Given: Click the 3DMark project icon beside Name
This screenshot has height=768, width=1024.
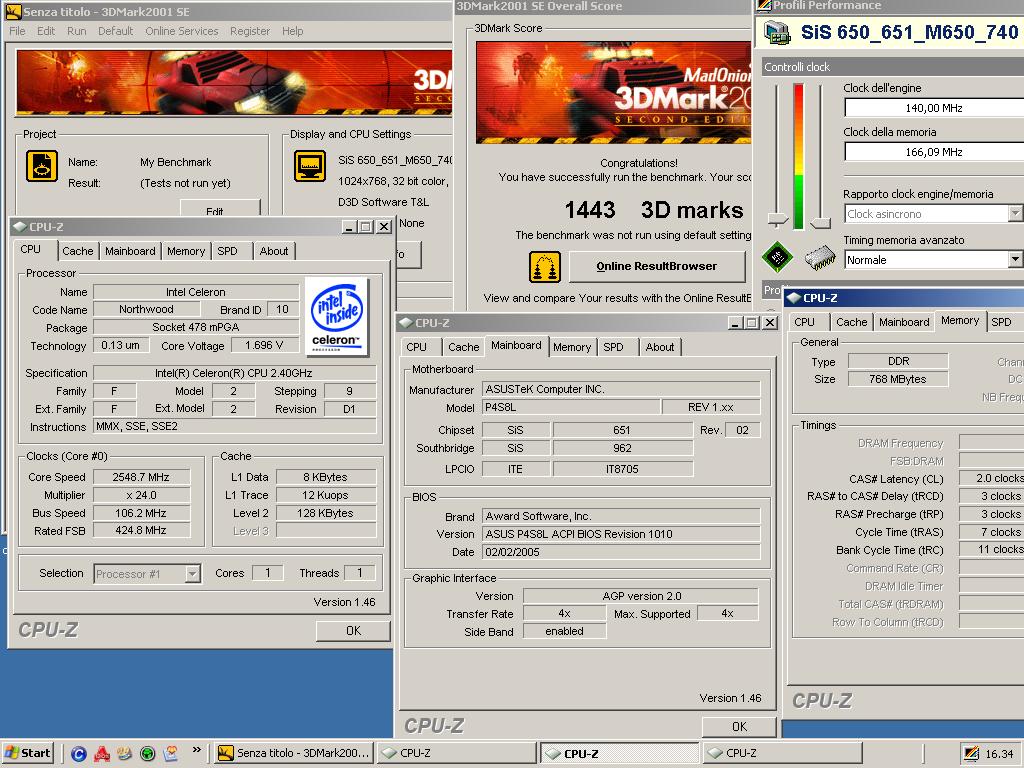Looking at the screenshot, I should pyautogui.click(x=42, y=166).
